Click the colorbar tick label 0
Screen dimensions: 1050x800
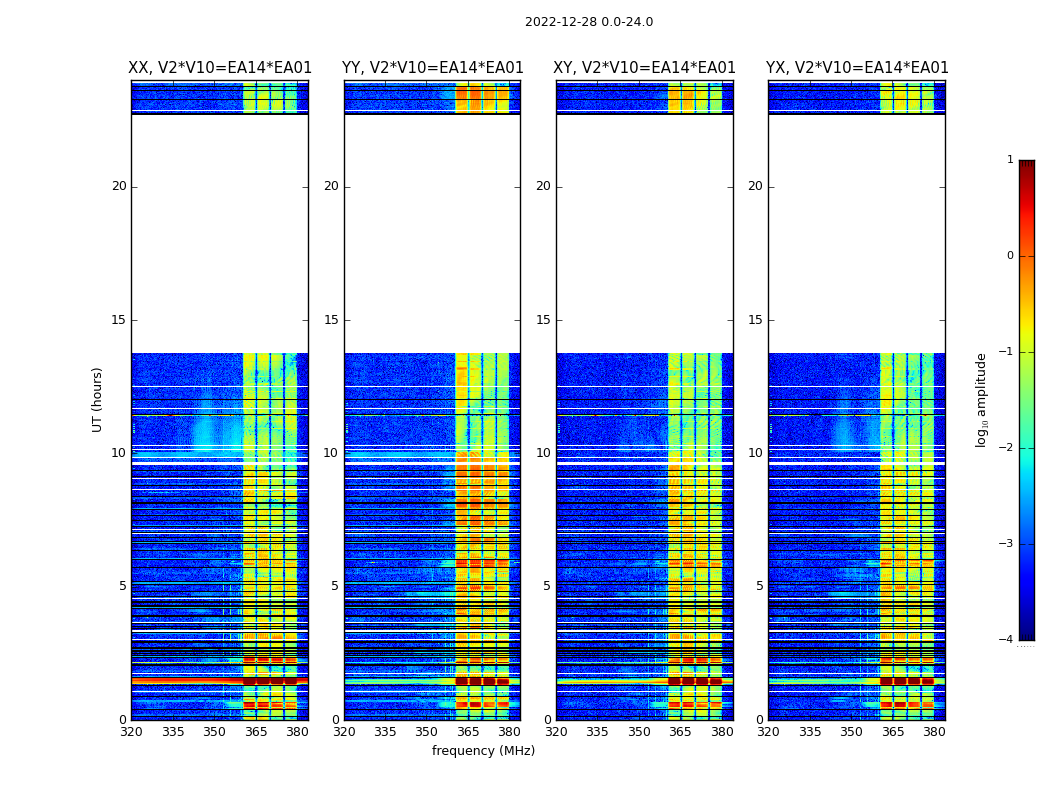tap(1009, 256)
